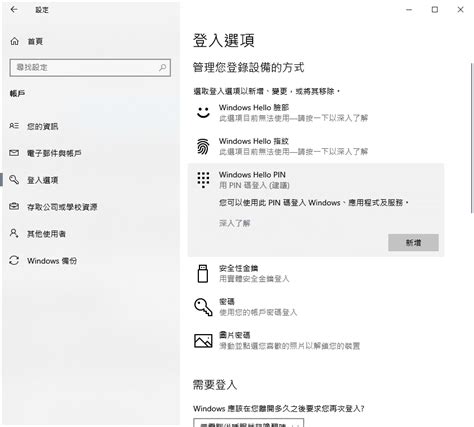Expand the Windows Hello 指紋 option

click(316, 146)
